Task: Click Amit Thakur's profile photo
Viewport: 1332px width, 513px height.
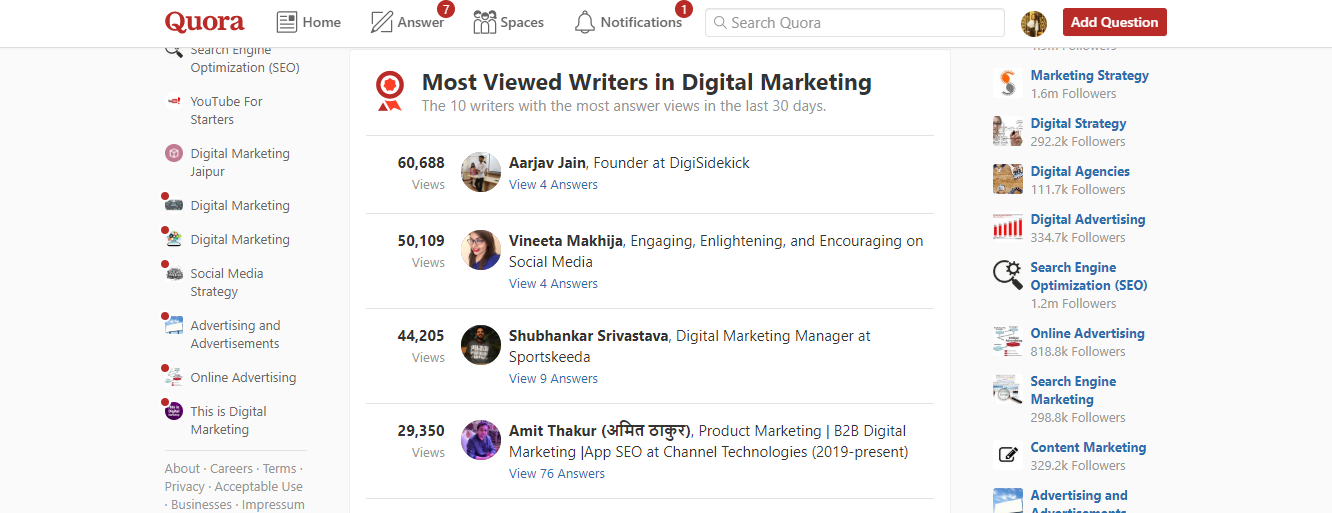Action: coord(481,440)
